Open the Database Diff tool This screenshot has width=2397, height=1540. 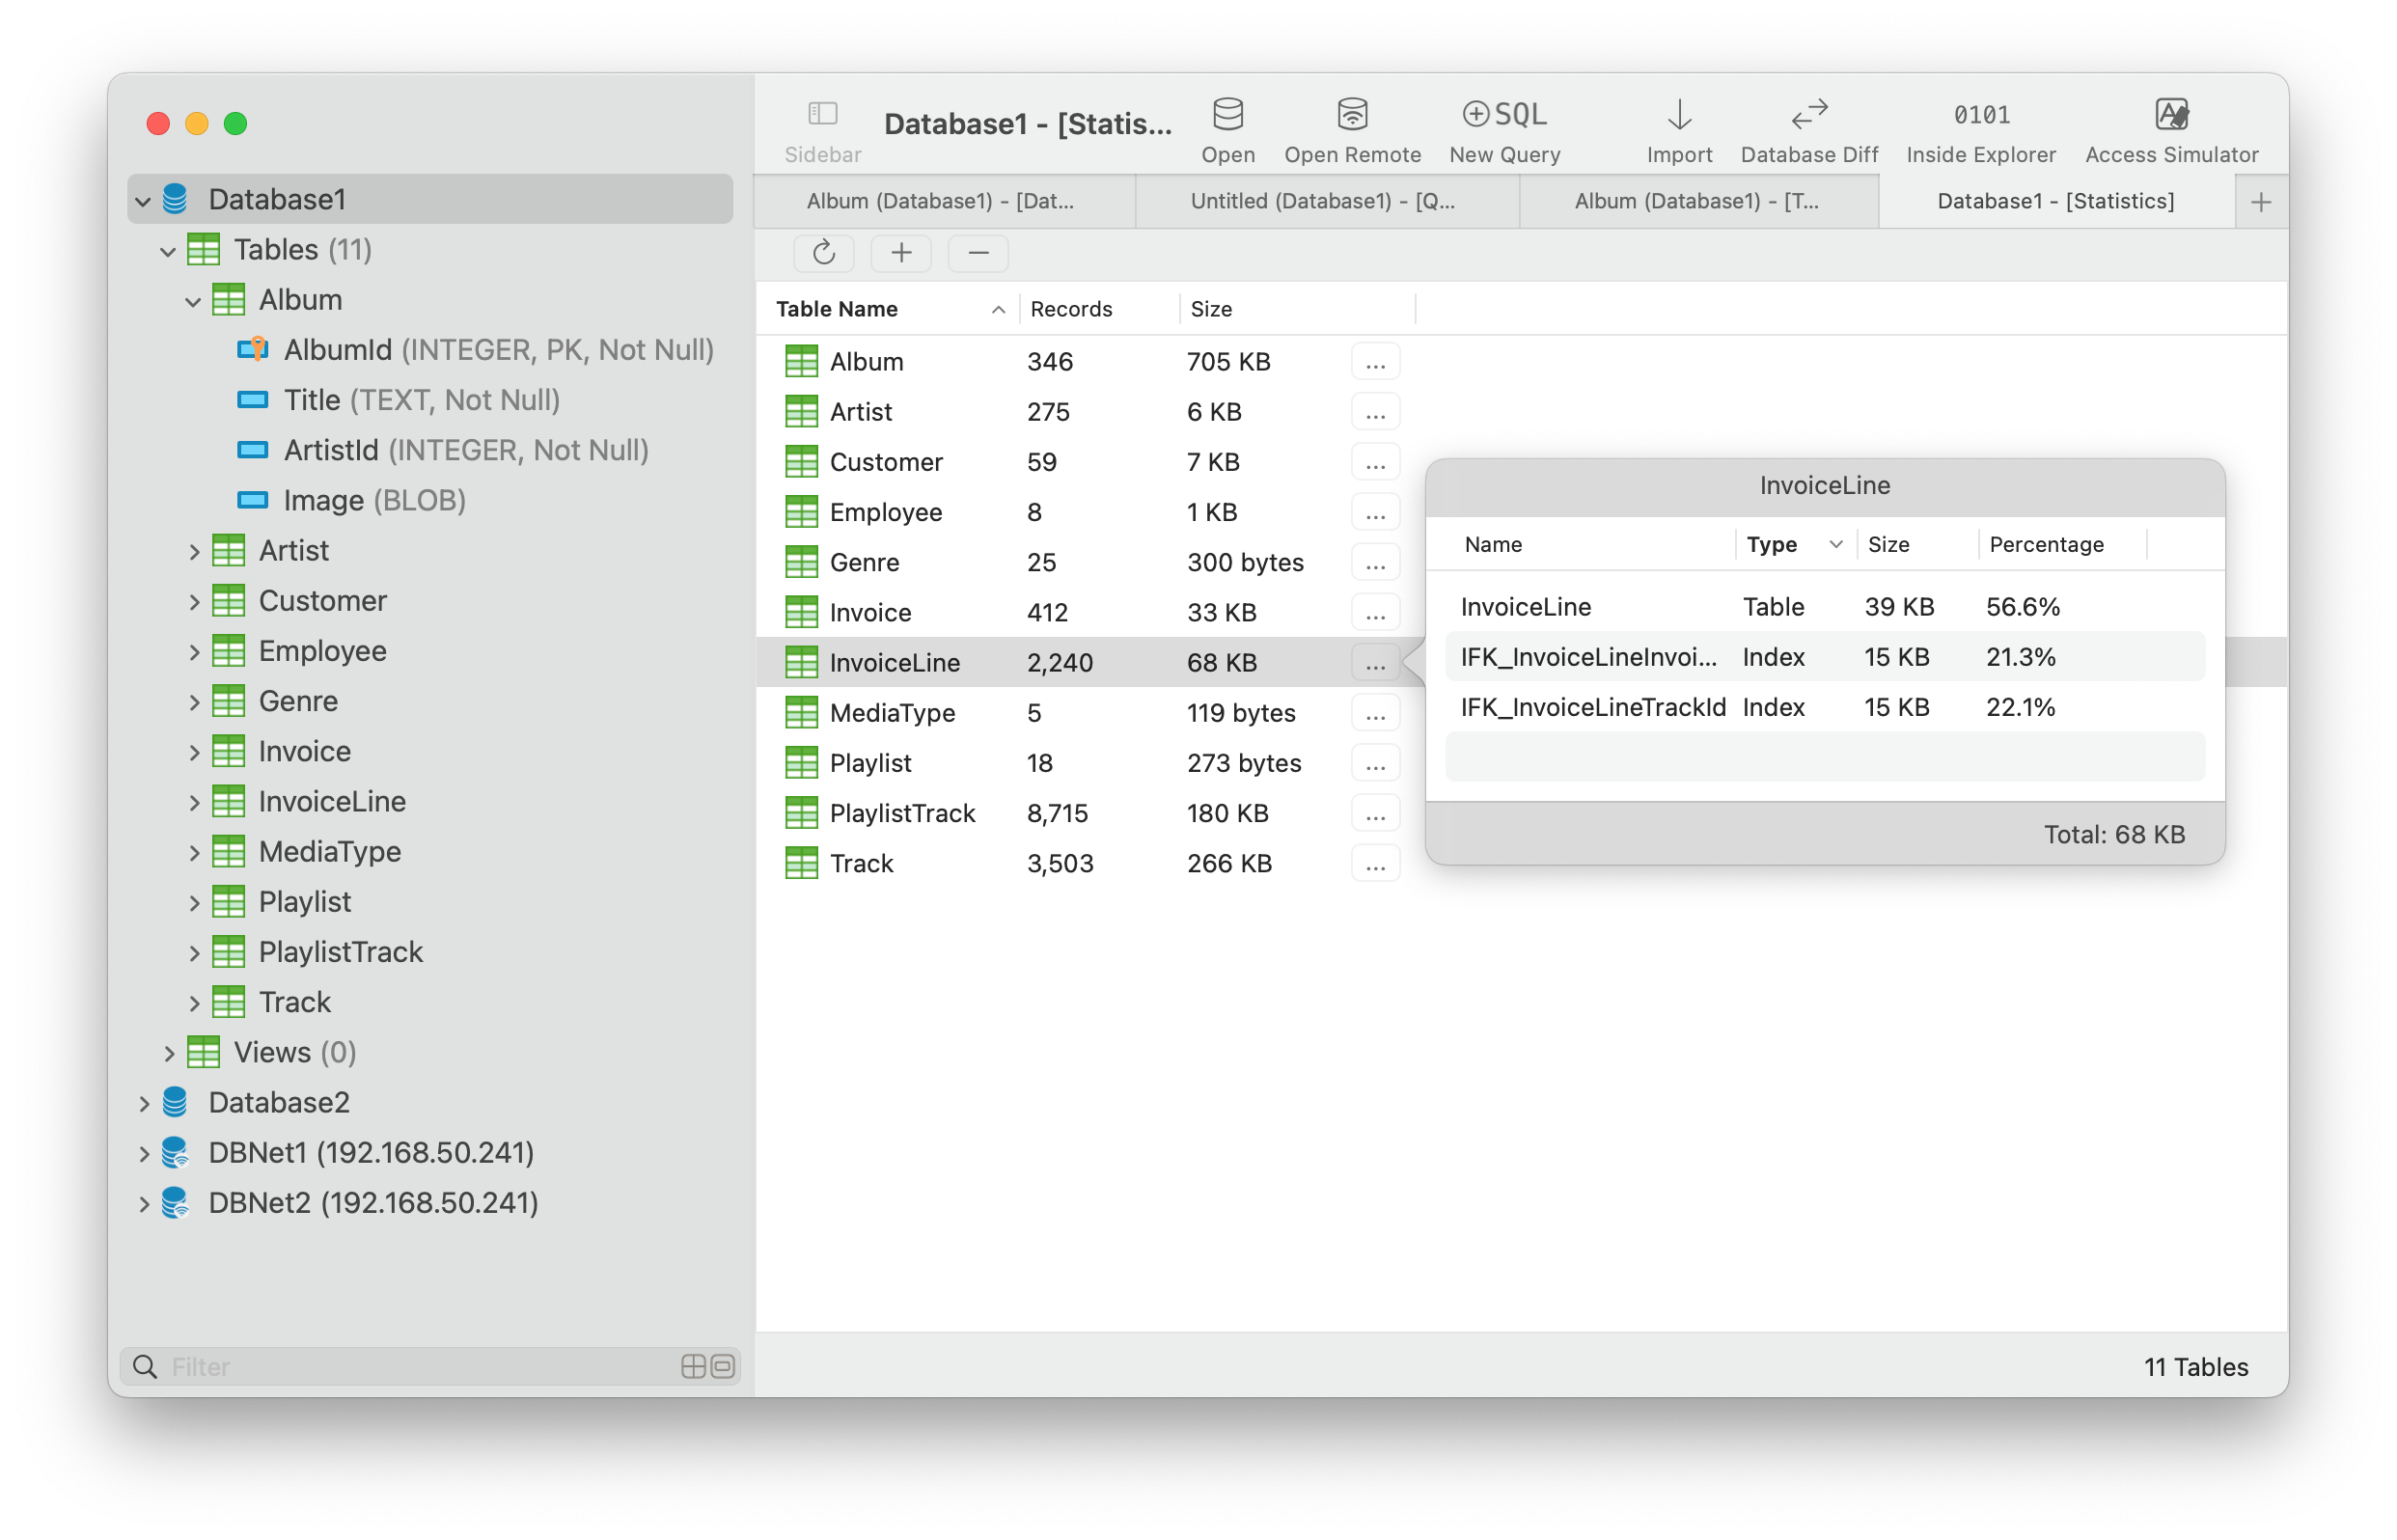[x=1809, y=131]
